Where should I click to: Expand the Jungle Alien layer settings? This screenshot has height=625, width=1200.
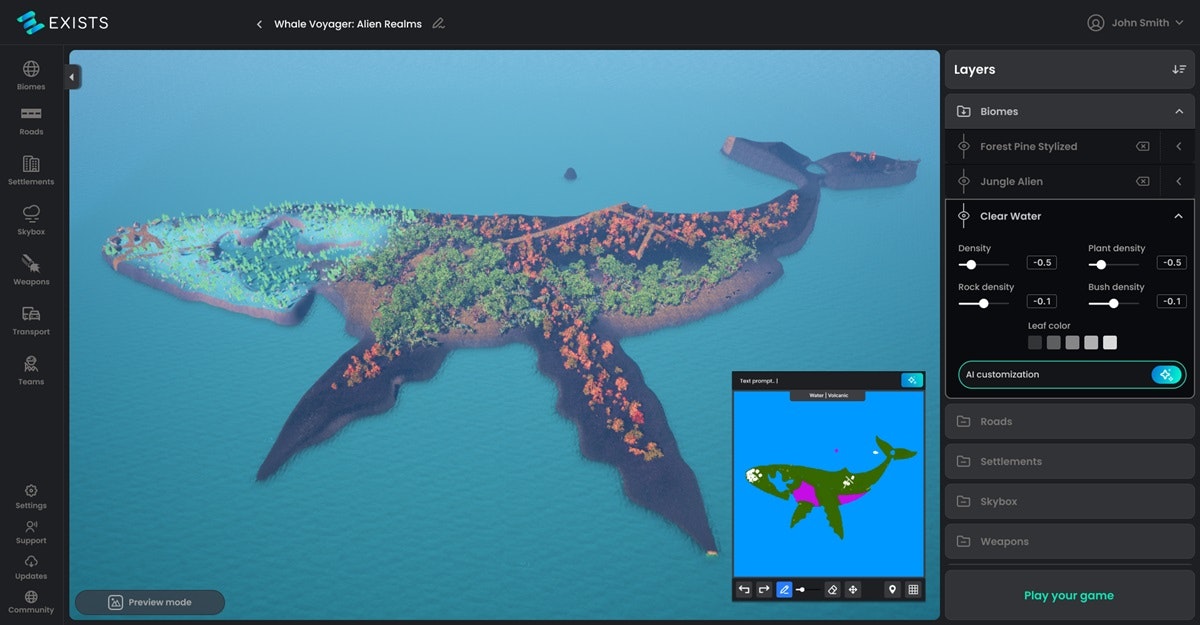coord(1178,182)
